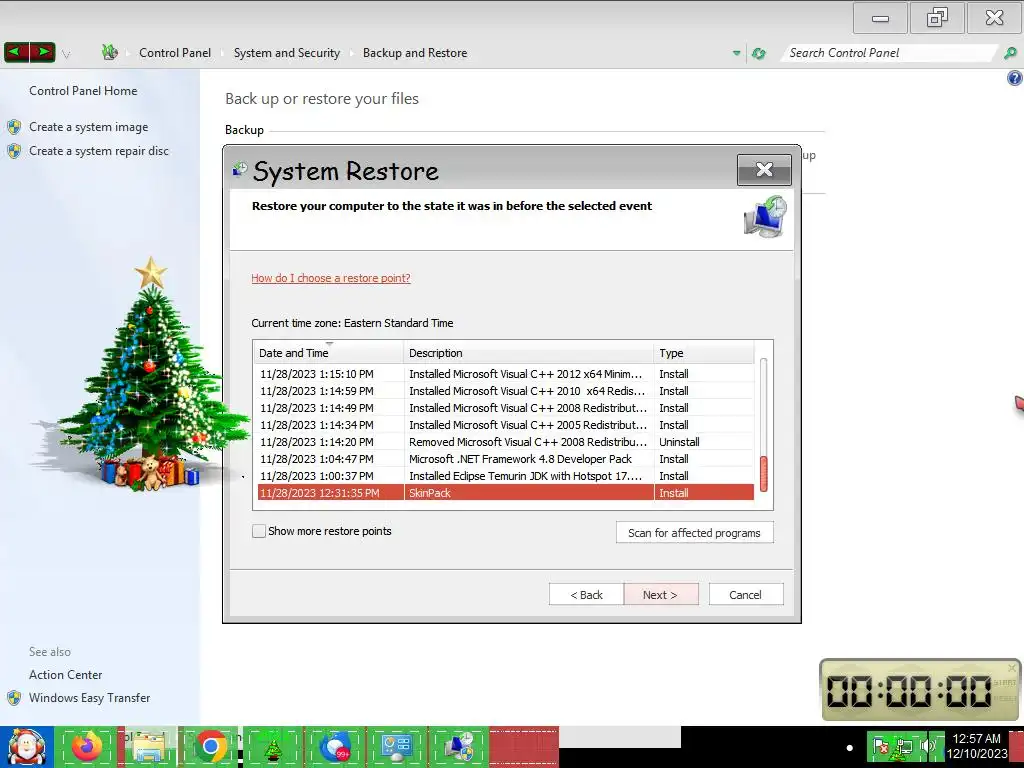Click the search magnifier icon
Viewport: 1024px width, 768px height.
pyautogui.click(x=1010, y=53)
